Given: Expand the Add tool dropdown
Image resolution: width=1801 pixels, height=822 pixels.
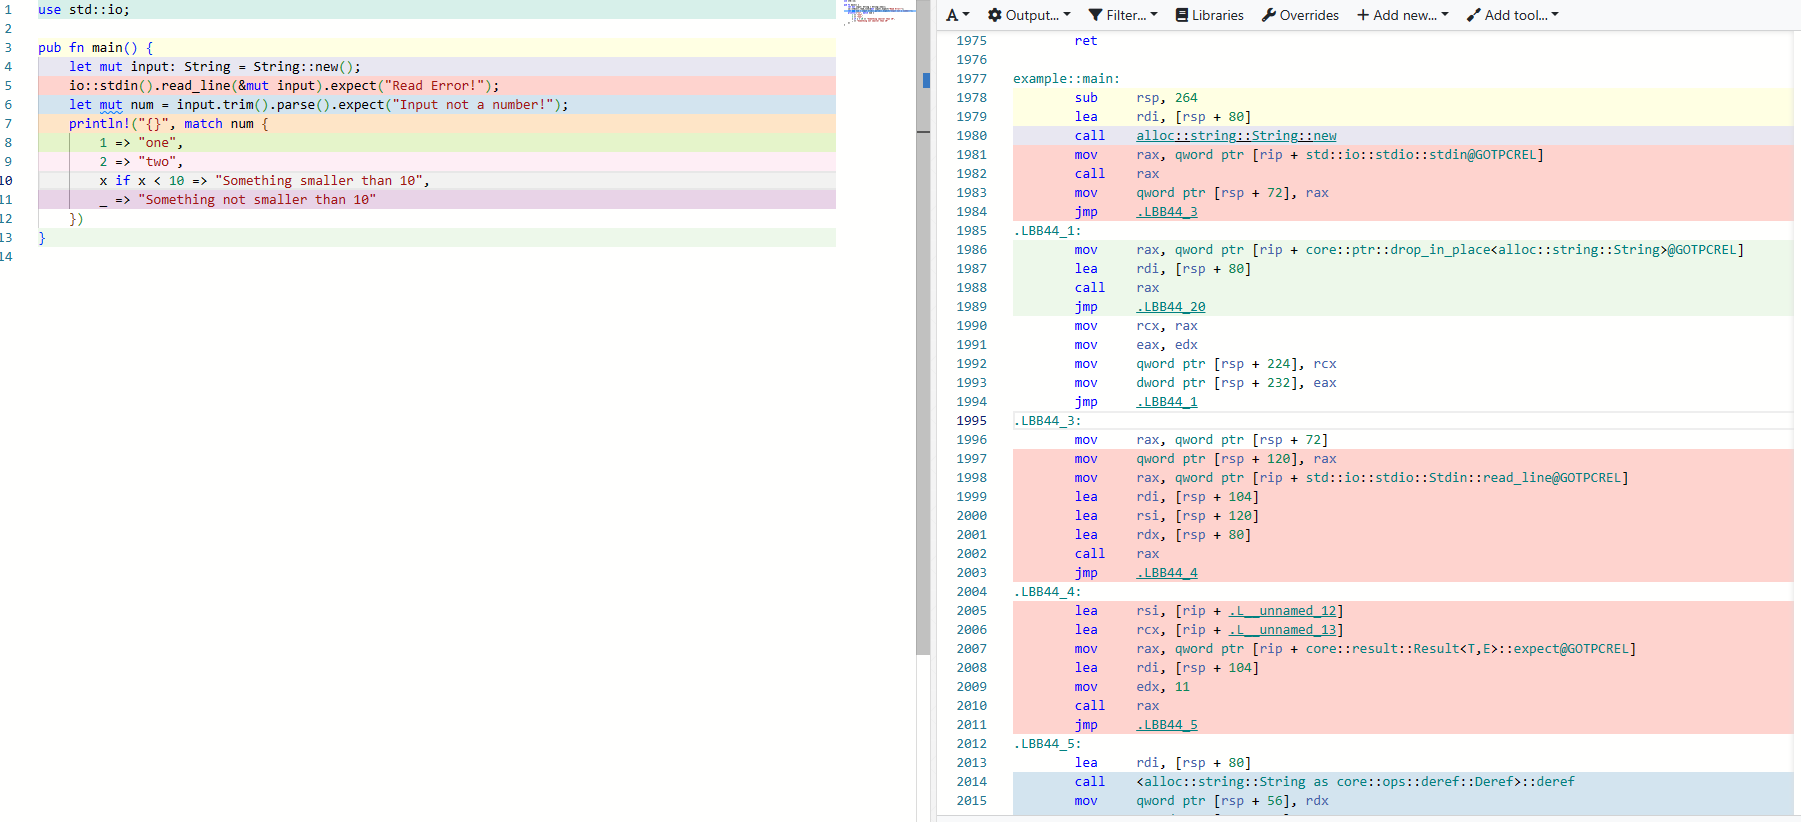Looking at the screenshot, I should coord(1512,15).
